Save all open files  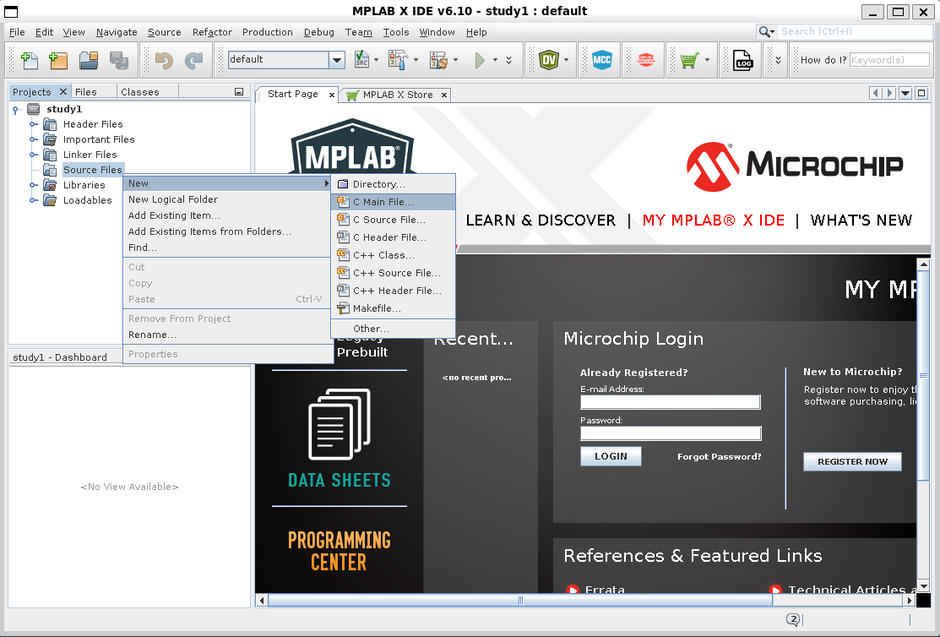pyautogui.click(x=120, y=60)
